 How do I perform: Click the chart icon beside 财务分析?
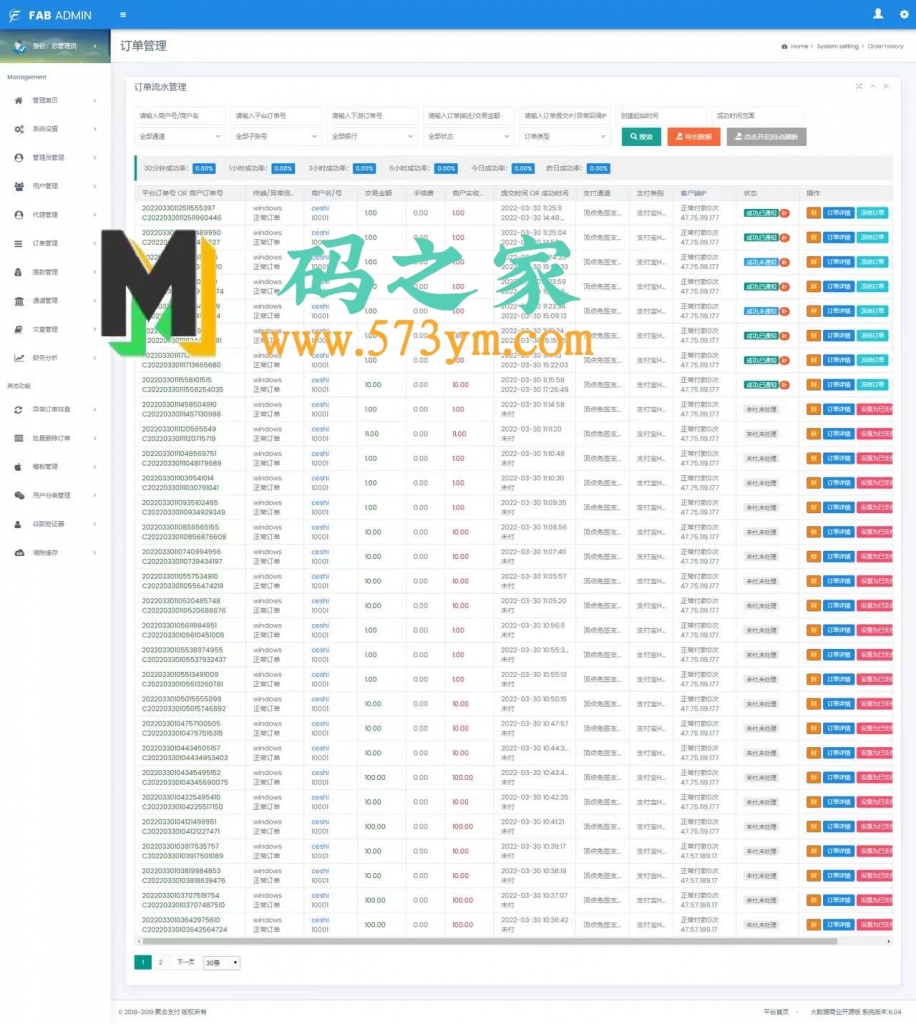(x=19, y=358)
